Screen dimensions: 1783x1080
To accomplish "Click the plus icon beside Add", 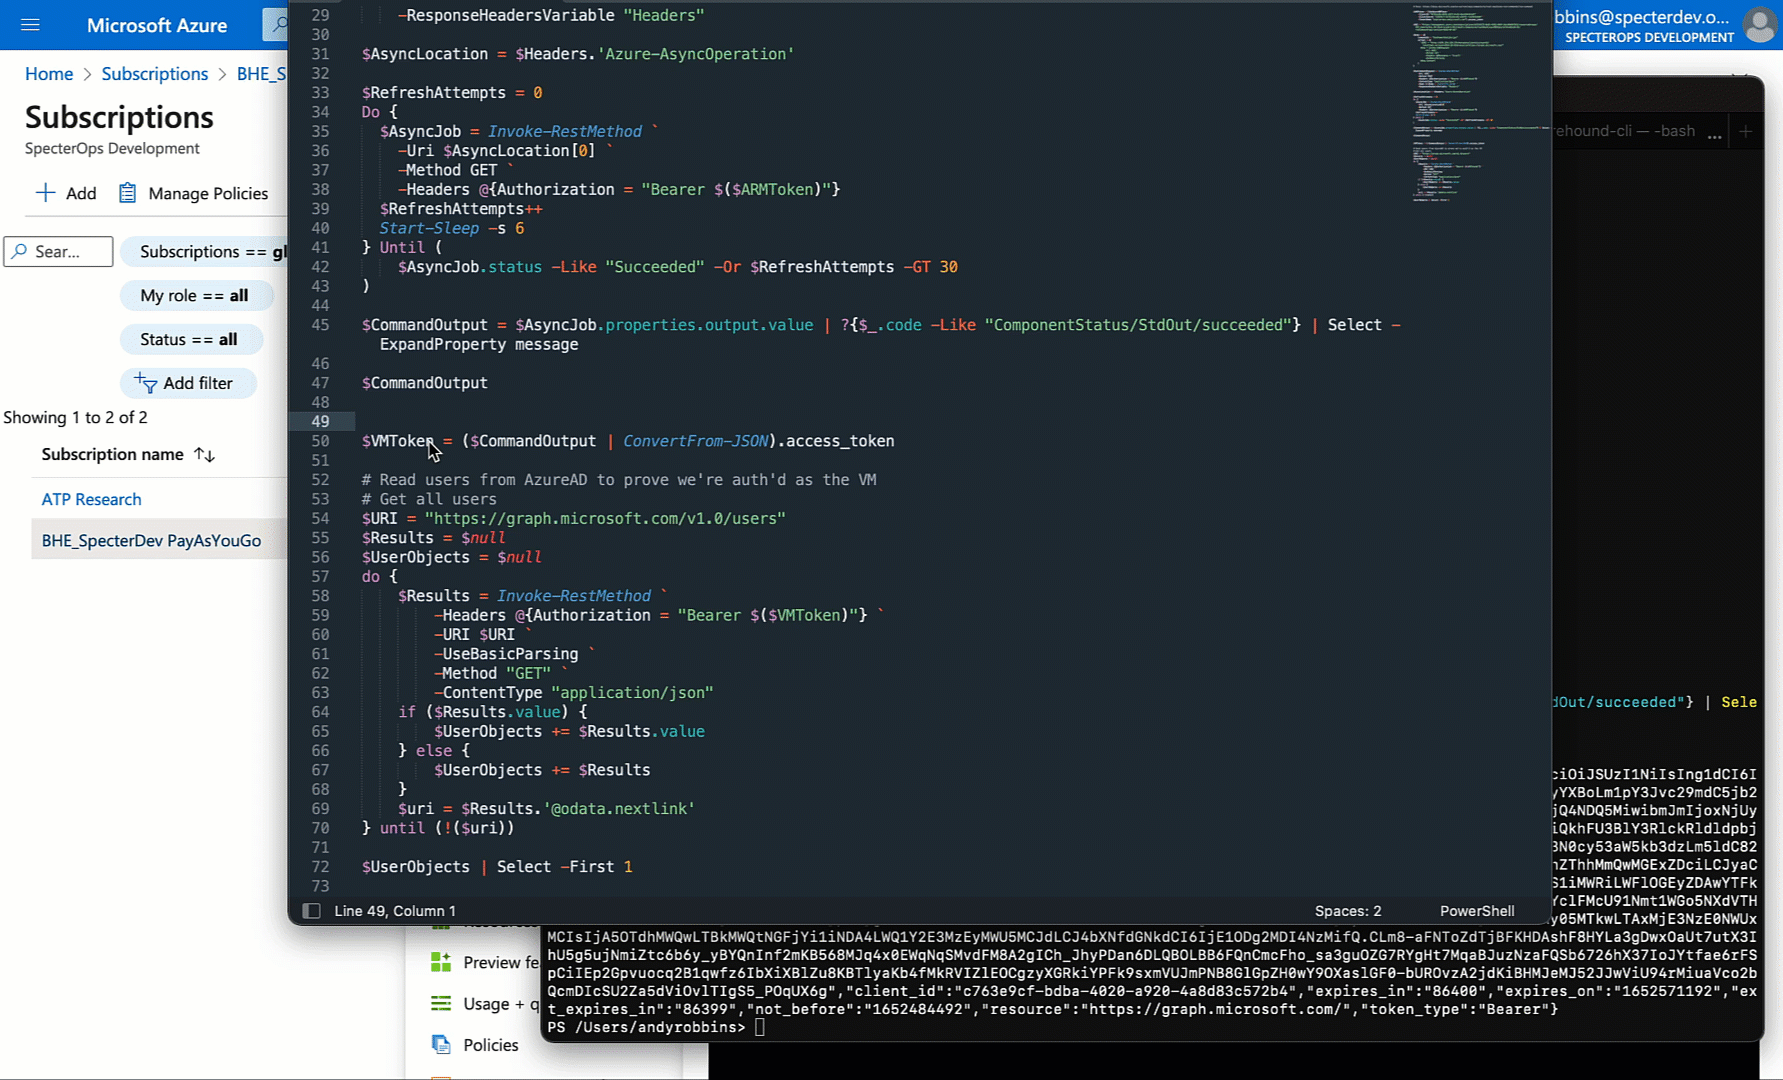I will point(45,193).
